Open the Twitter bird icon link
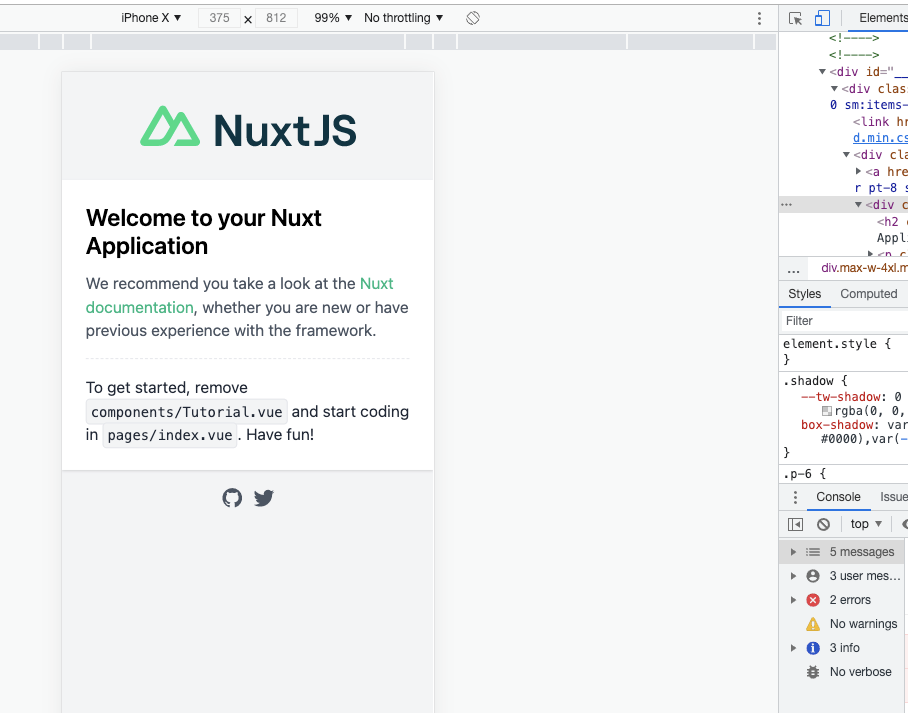 (263, 498)
